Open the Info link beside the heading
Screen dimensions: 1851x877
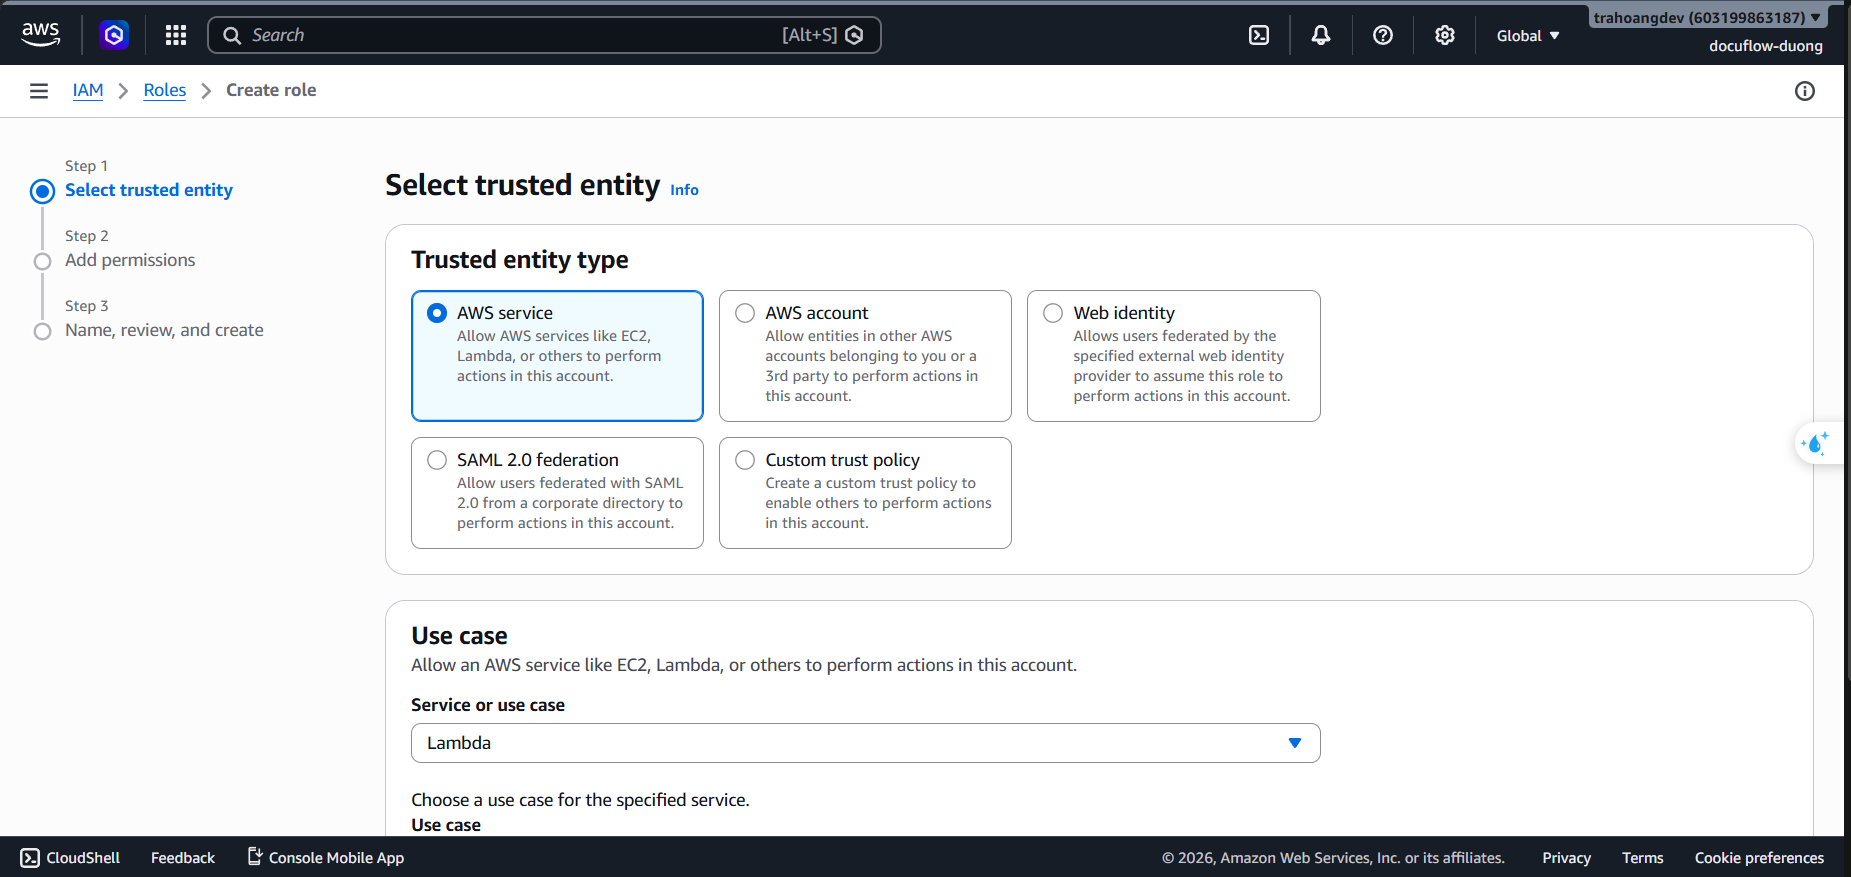[684, 190]
